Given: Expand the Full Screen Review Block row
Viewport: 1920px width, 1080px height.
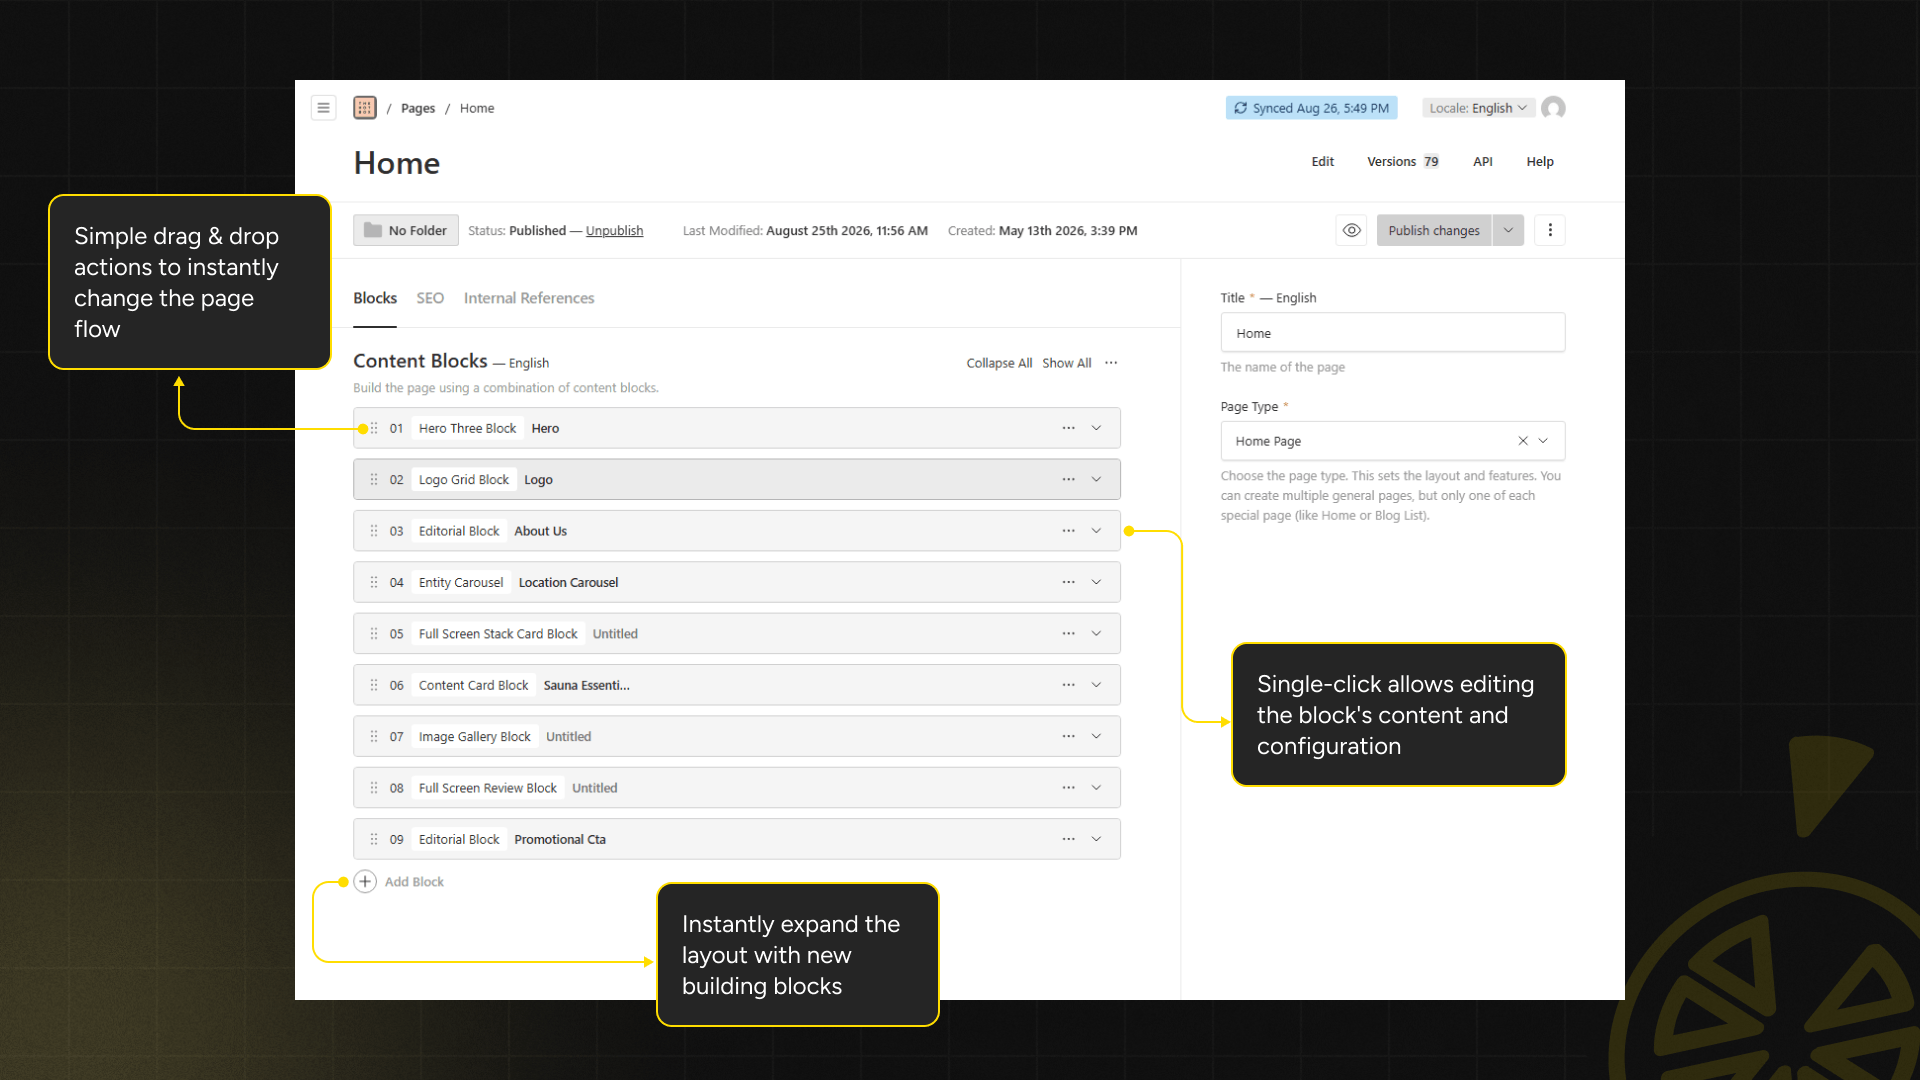Looking at the screenshot, I should 1096,788.
